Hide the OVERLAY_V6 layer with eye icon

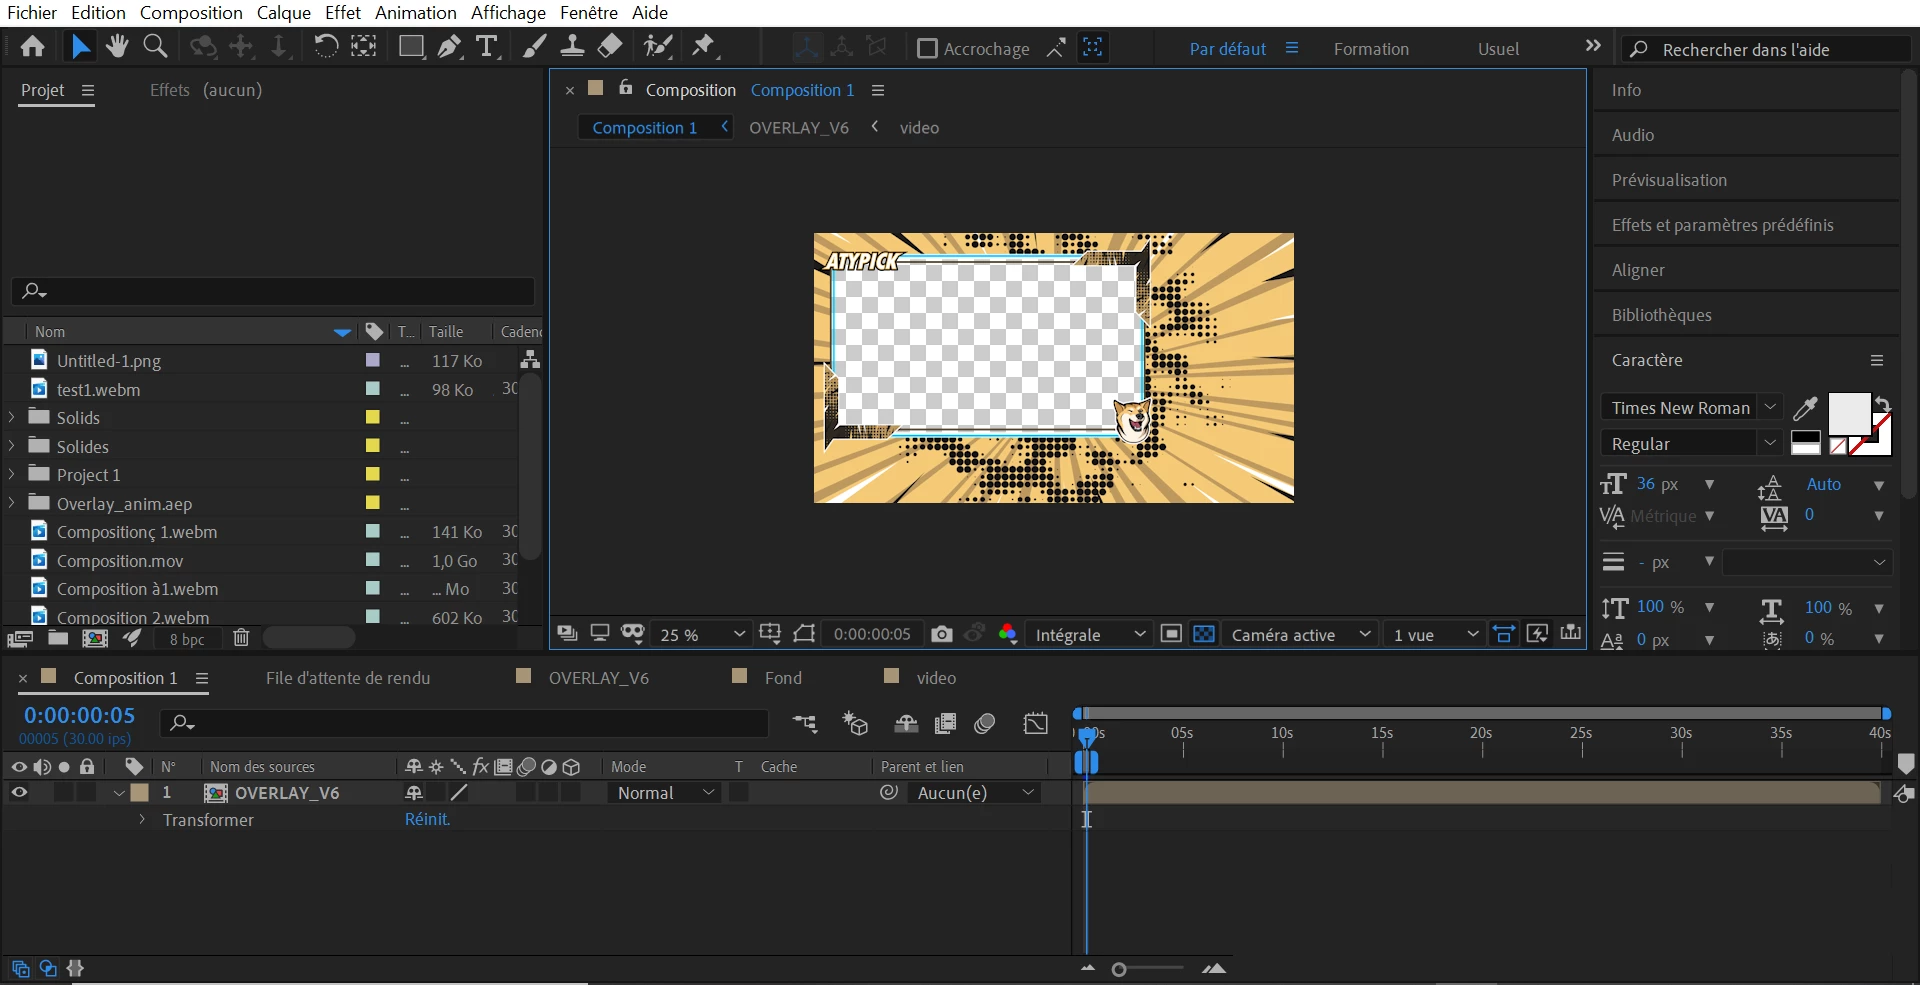coord(19,793)
